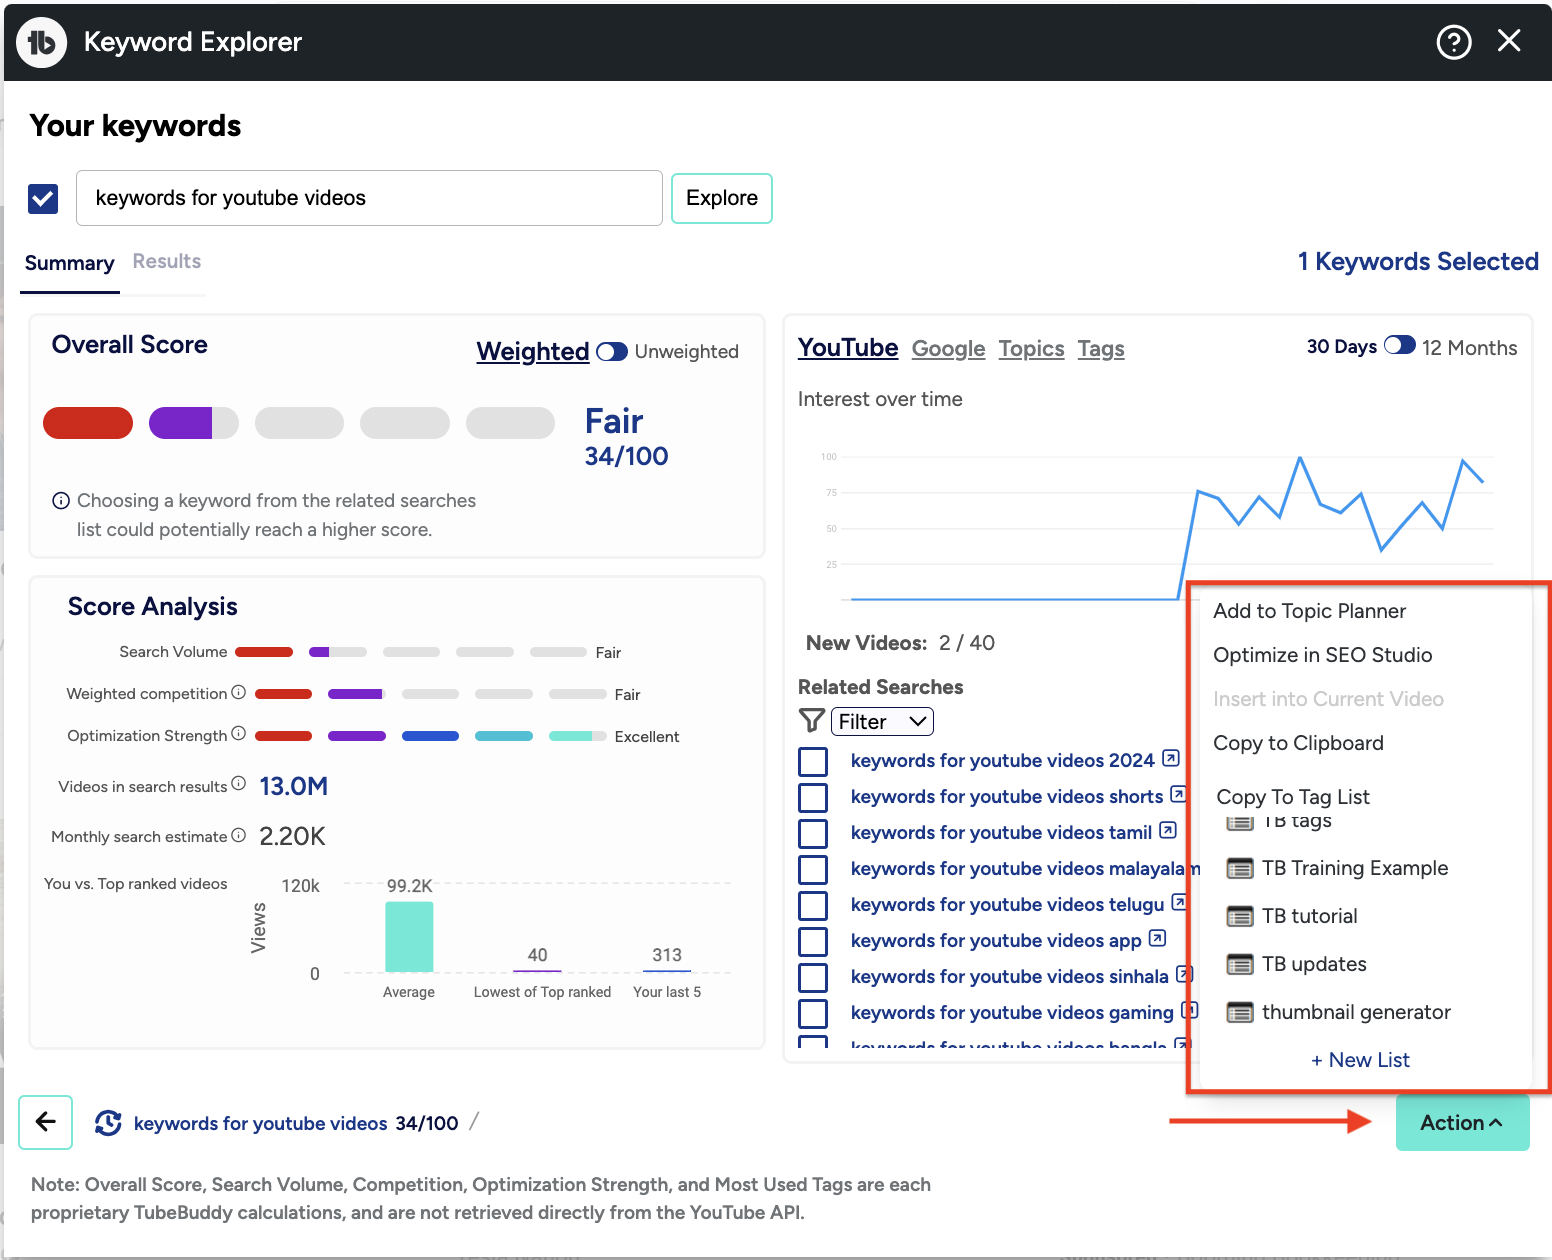Select the 'TB updates' tag list
Screen dimensions: 1552x1260
pyautogui.click(x=1314, y=964)
